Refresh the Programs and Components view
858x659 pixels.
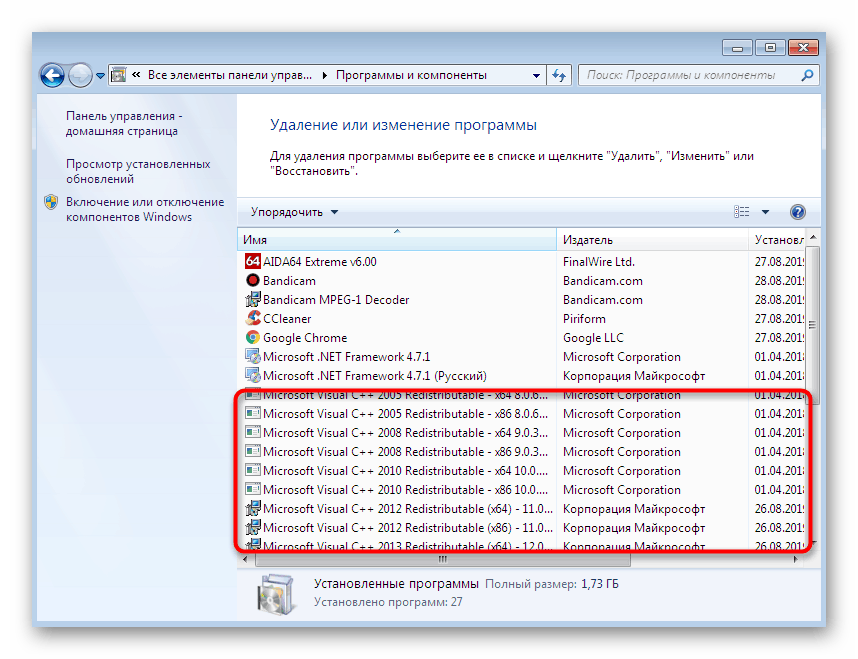(559, 76)
